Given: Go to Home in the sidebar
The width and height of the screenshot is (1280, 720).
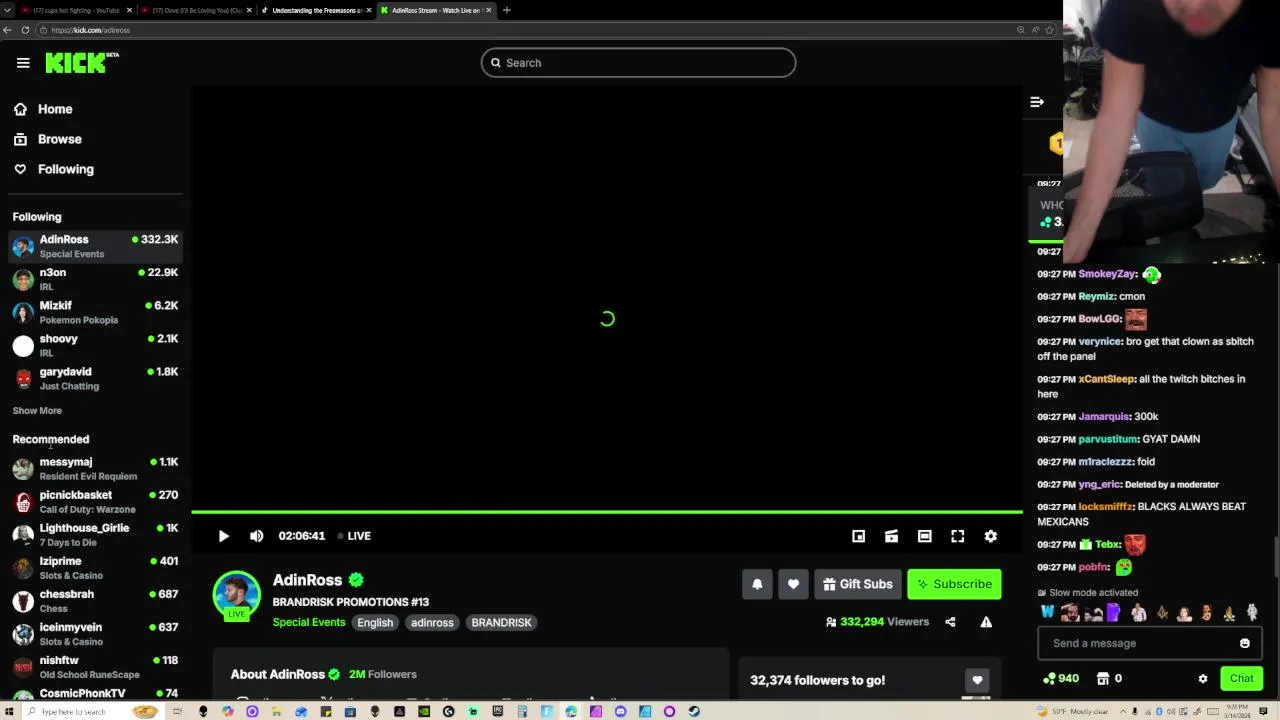Looking at the screenshot, I should point(55,109).
